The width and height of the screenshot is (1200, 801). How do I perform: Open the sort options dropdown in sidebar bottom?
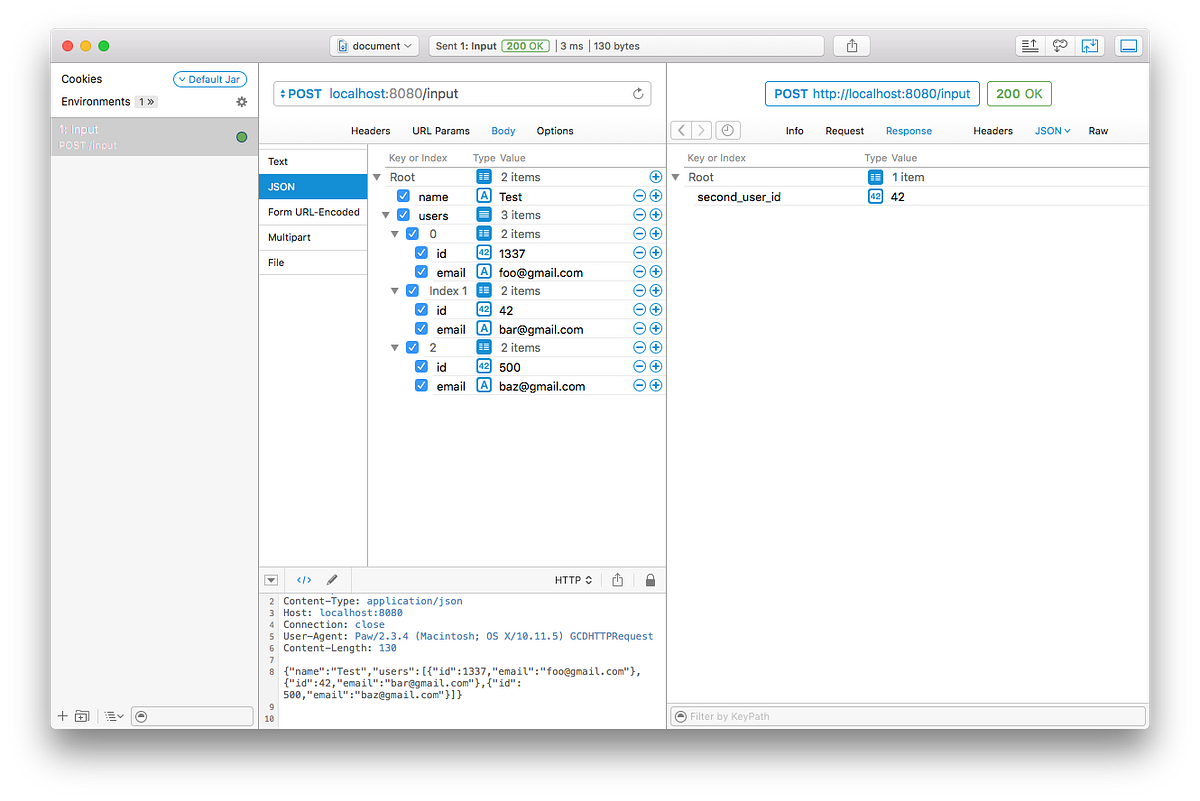coord(114,716)
